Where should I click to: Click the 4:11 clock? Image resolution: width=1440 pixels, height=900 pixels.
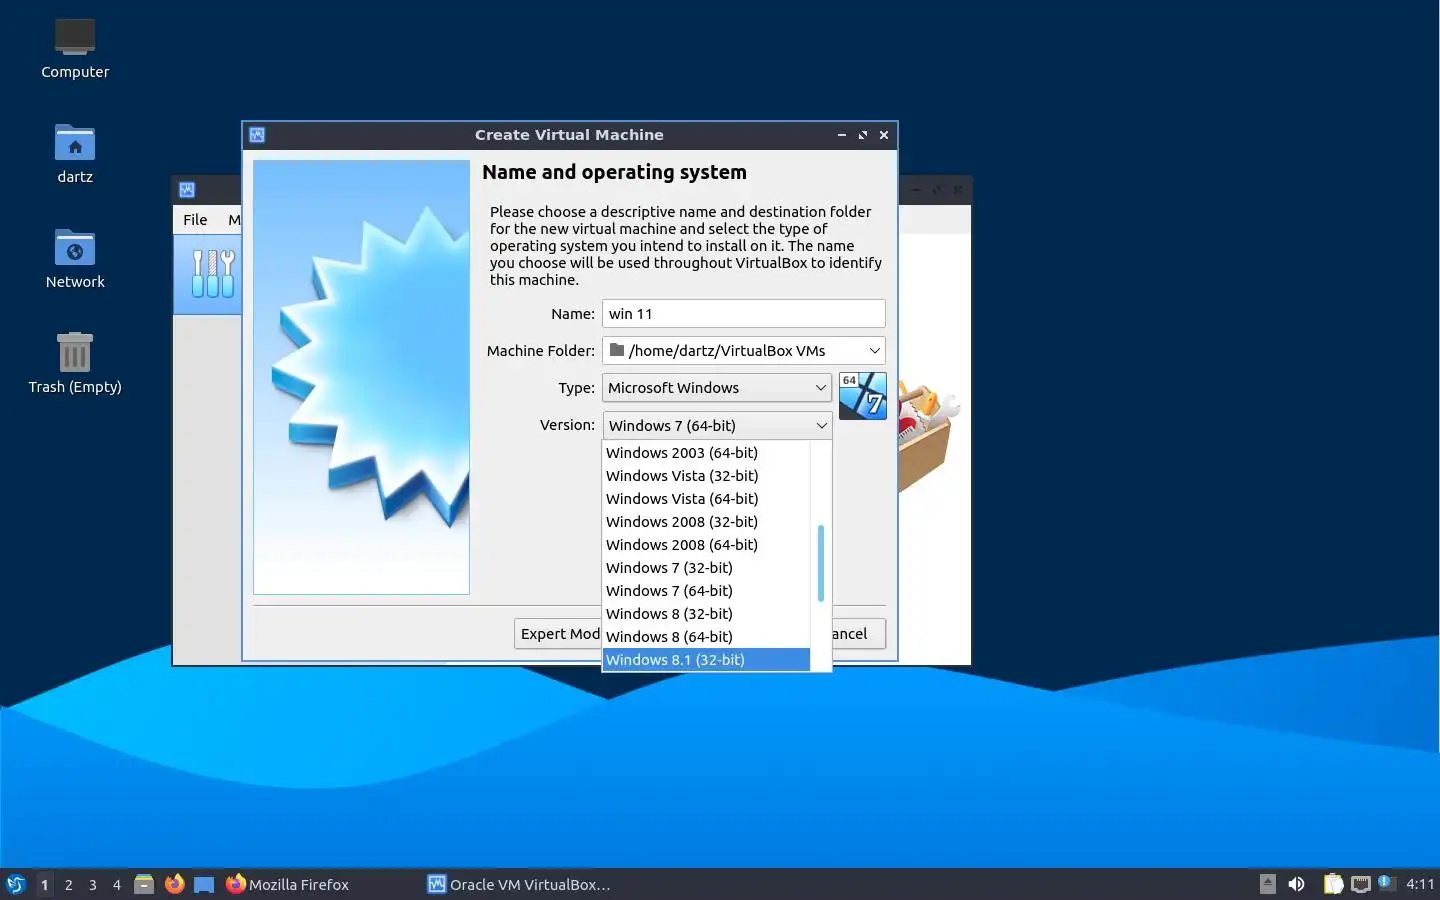pyautogui.click(x=1420, y=885)
